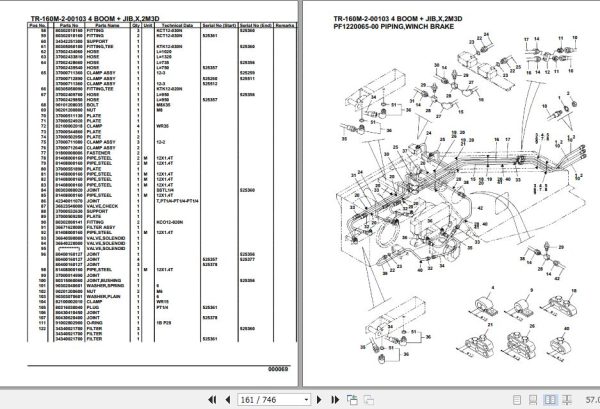Select the 'BOLT' parts name cell
This screenshot has width=600, height=409.
93,104
